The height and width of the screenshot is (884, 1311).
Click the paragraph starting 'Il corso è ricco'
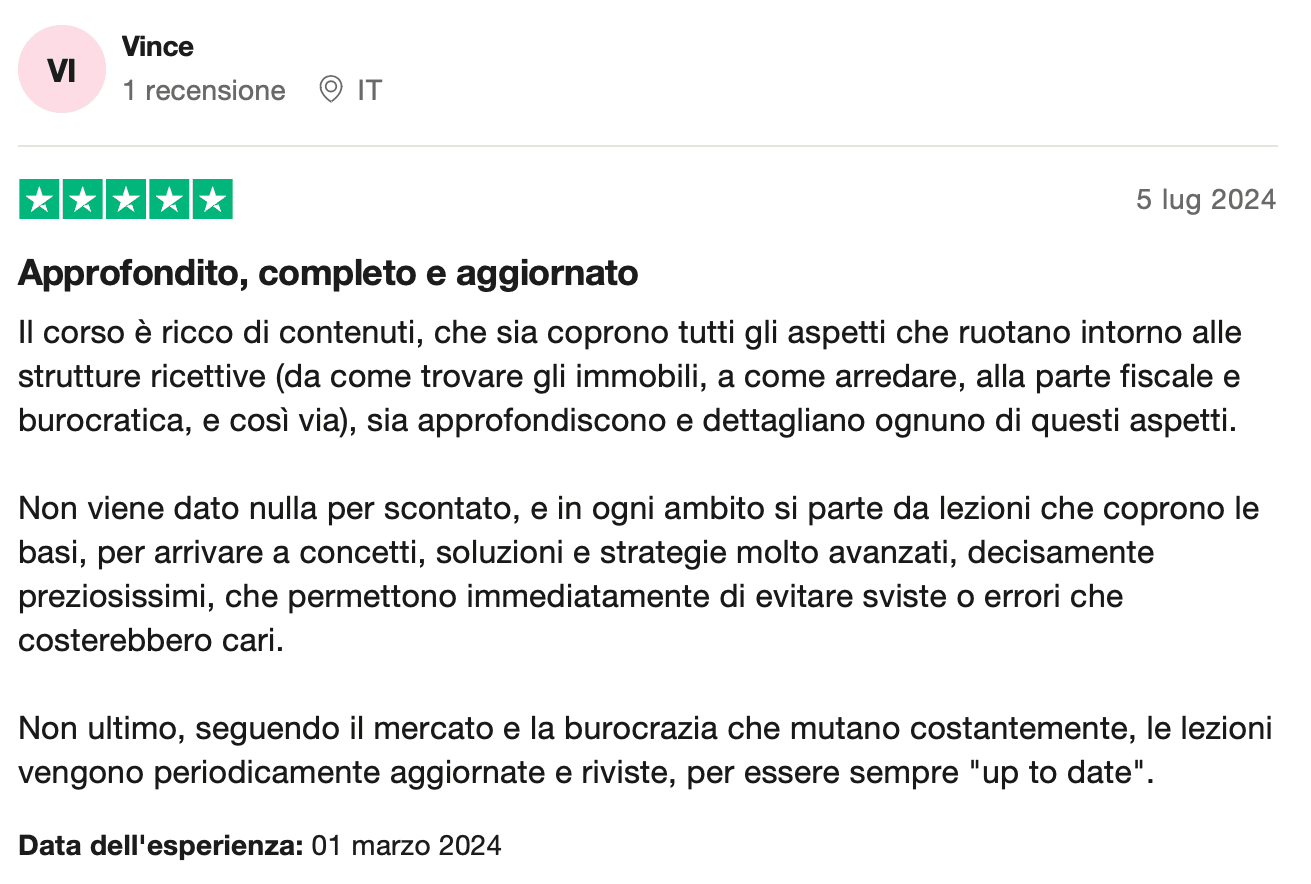630,376
